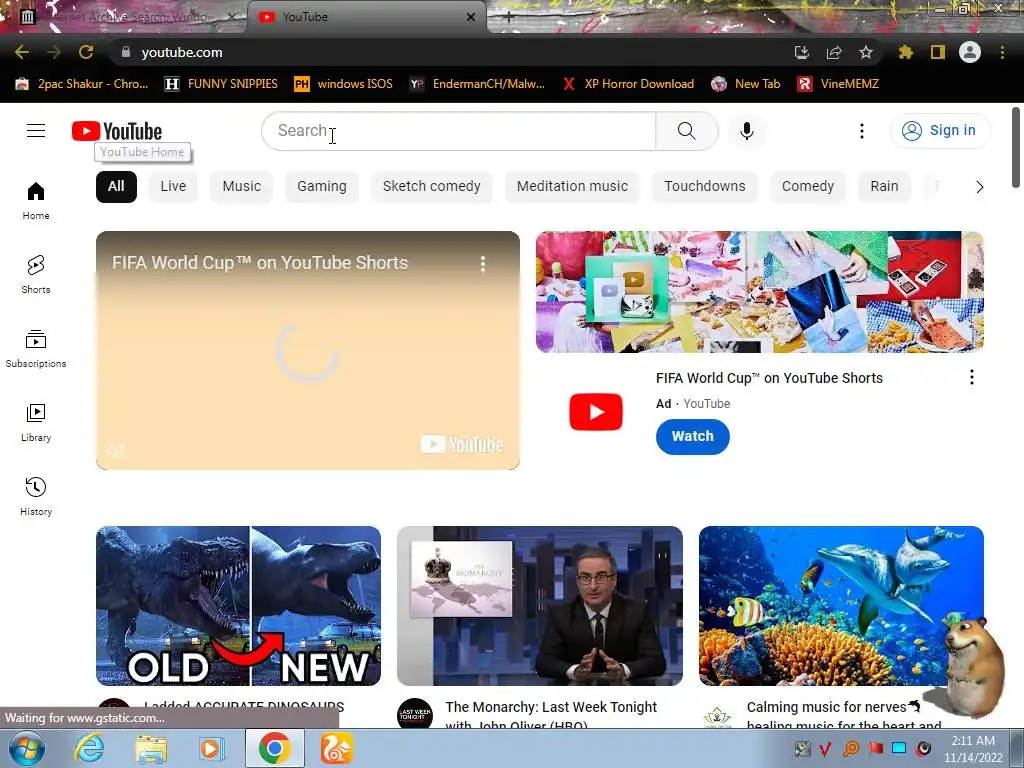Viewport: 1024px width, 768px height.
Task: Open the YouTube hamburger guide menu
Action: [36, 131]
